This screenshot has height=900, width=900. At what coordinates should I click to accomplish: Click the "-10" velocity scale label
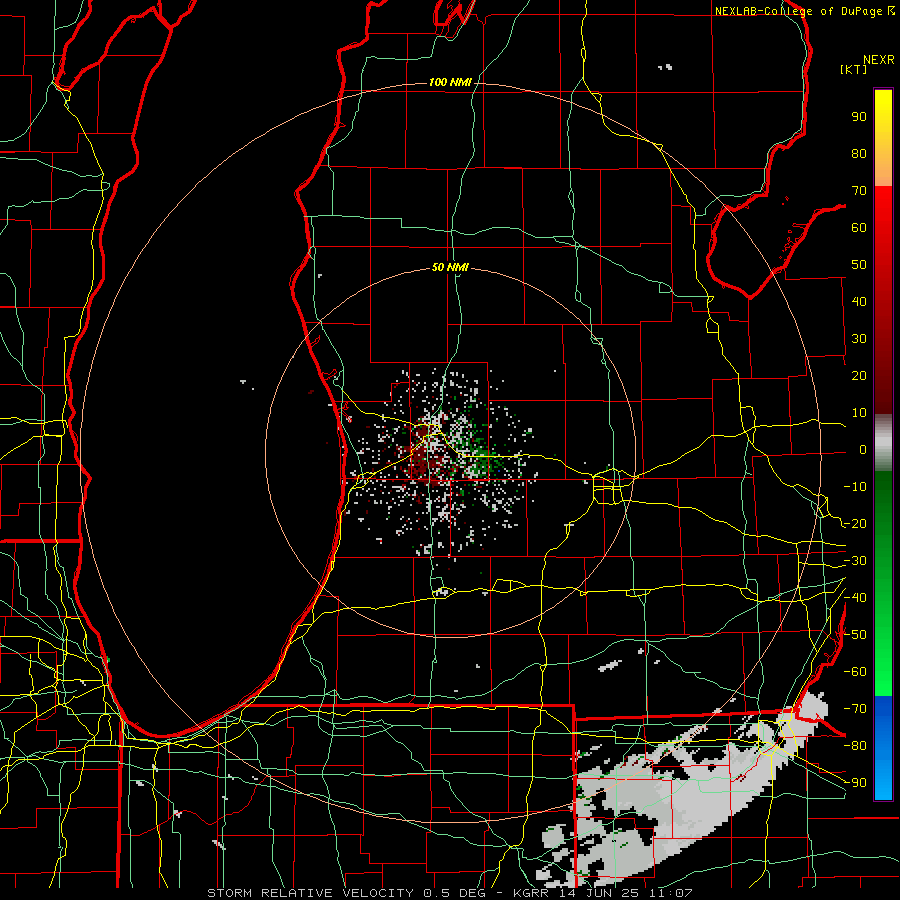[855, 487]
